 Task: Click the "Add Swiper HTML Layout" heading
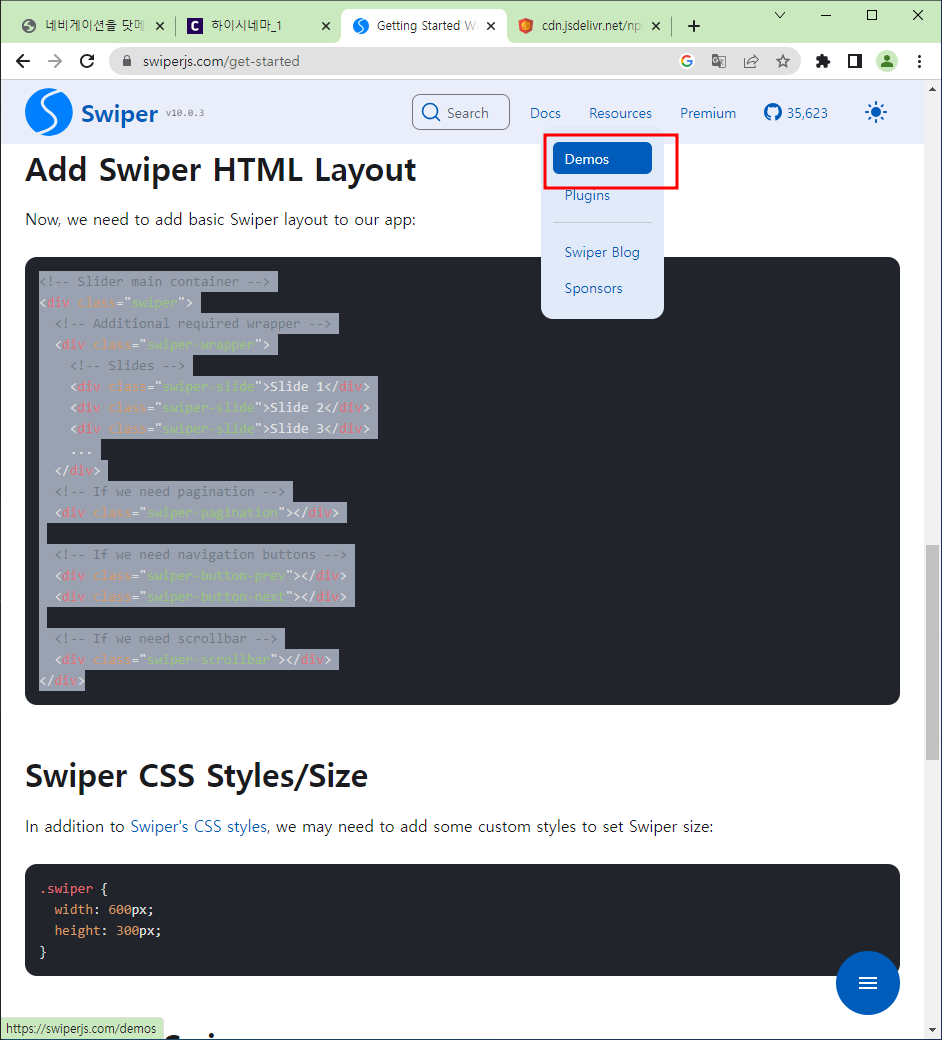click(x=220, y=170)
